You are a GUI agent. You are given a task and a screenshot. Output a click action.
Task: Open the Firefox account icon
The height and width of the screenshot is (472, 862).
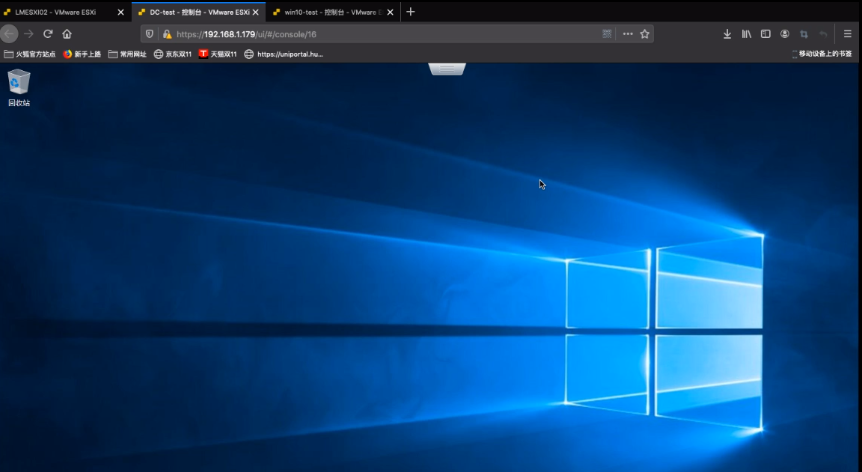[x=785, y=34]
